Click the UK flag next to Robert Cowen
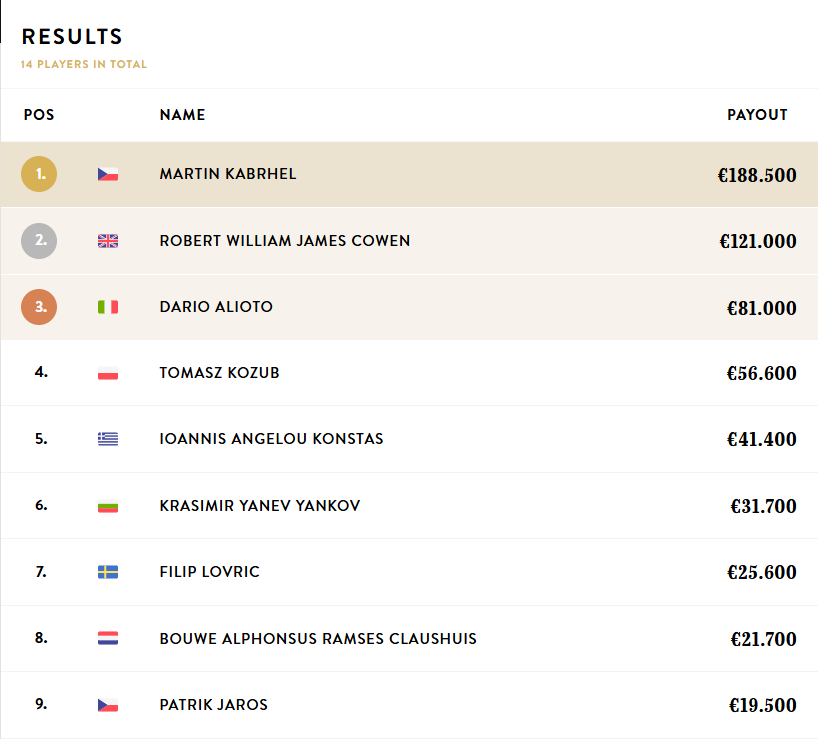This screenshot has width=818, height=739. click(x=108, y=241)
